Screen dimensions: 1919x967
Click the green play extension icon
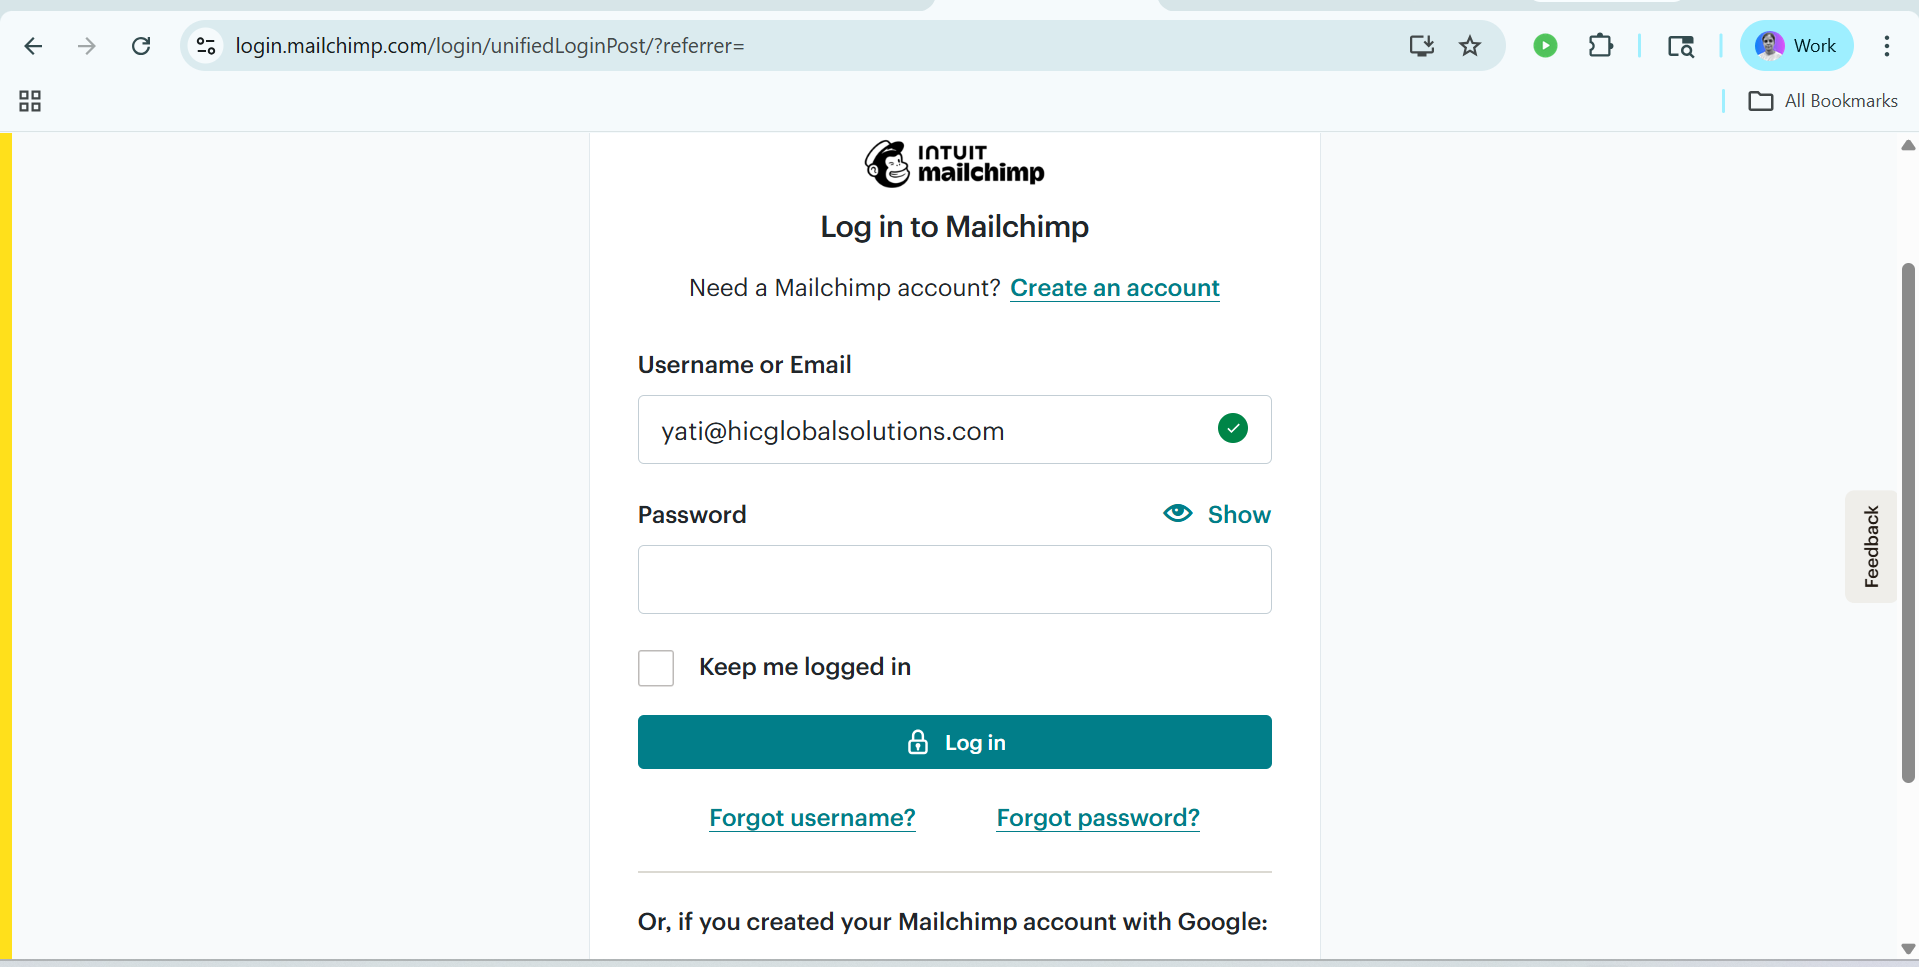tap(1545, 46)
